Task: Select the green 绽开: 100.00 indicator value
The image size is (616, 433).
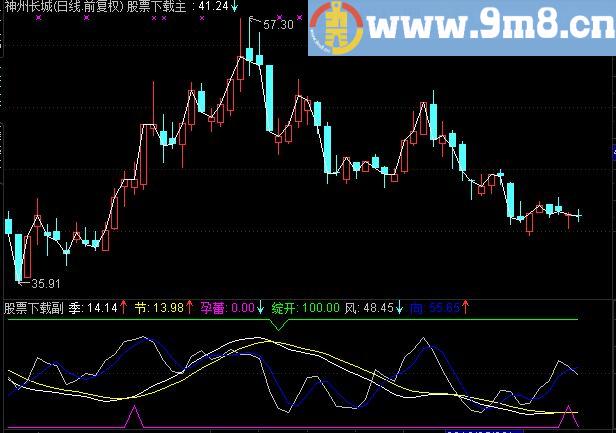Action: [306, 308]
